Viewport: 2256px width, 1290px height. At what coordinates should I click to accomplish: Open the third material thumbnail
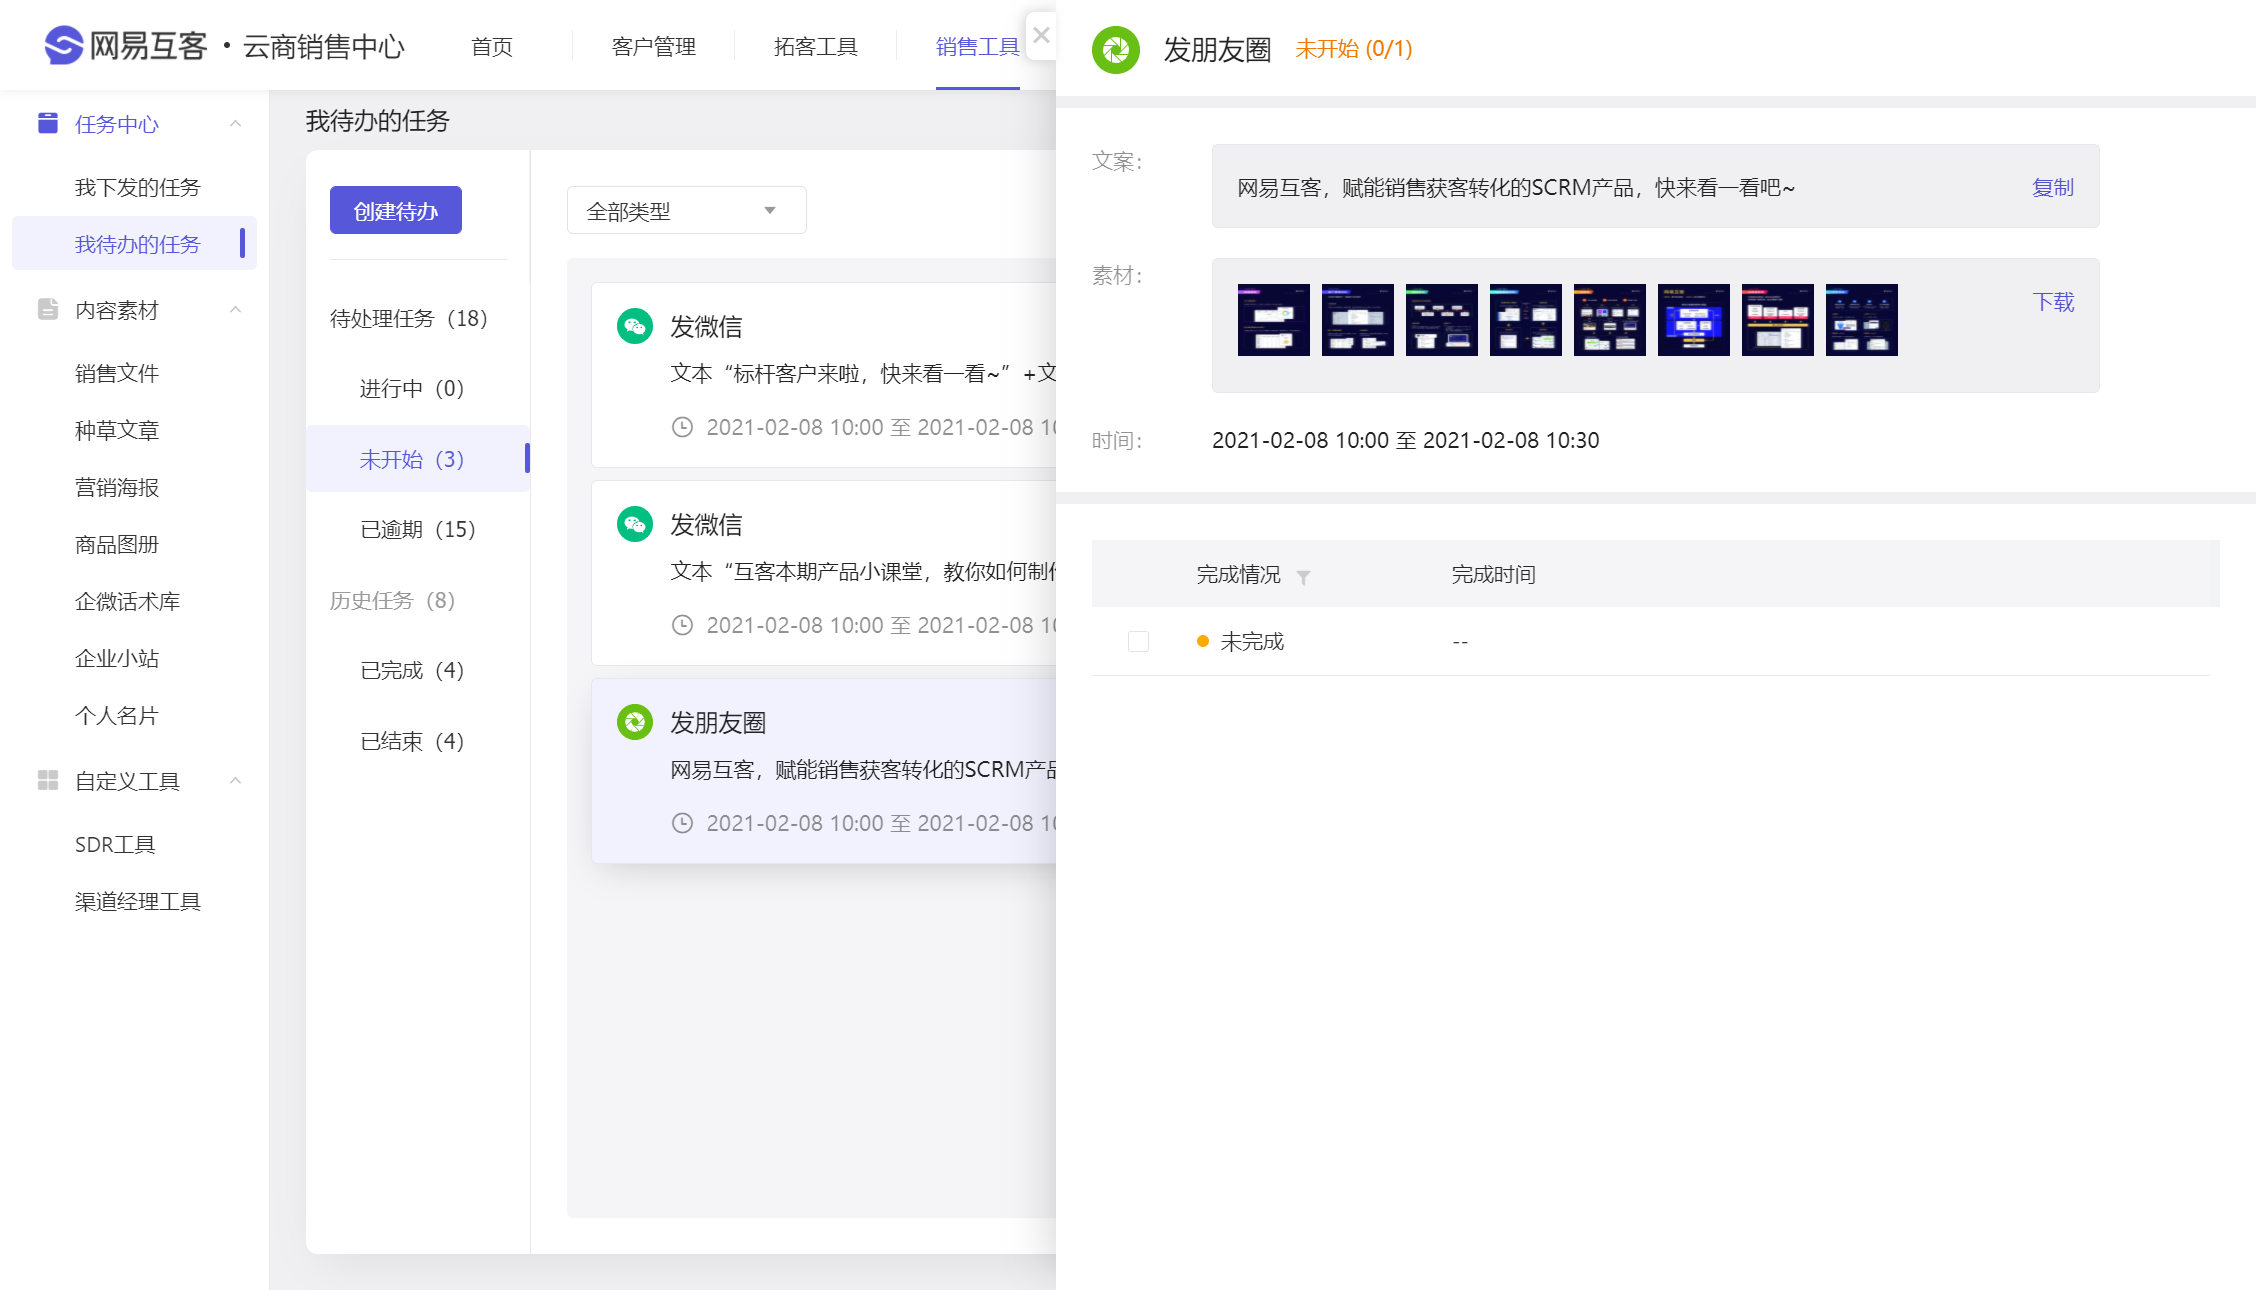(1441, 319)
